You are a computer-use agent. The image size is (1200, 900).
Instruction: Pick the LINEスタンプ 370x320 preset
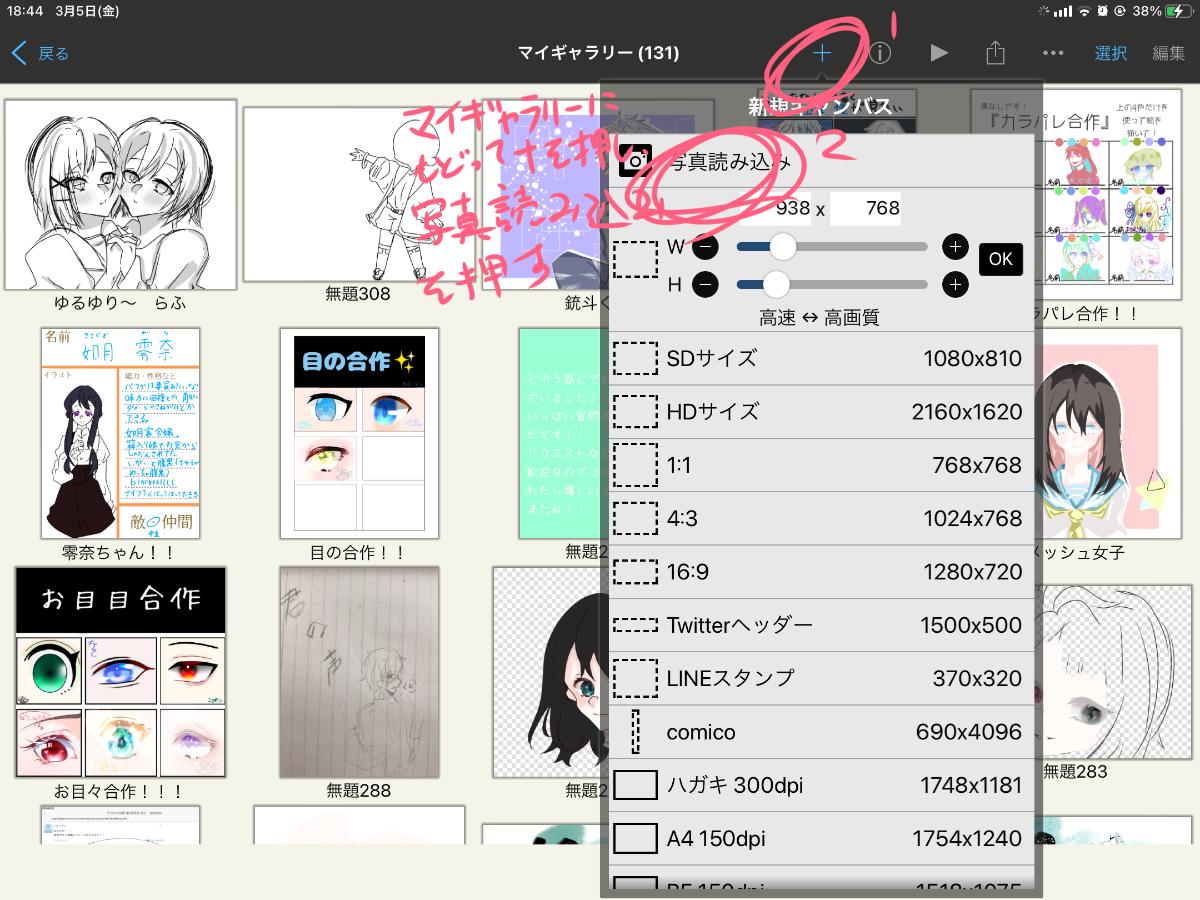pyautogui.click(x=820, y=678)
